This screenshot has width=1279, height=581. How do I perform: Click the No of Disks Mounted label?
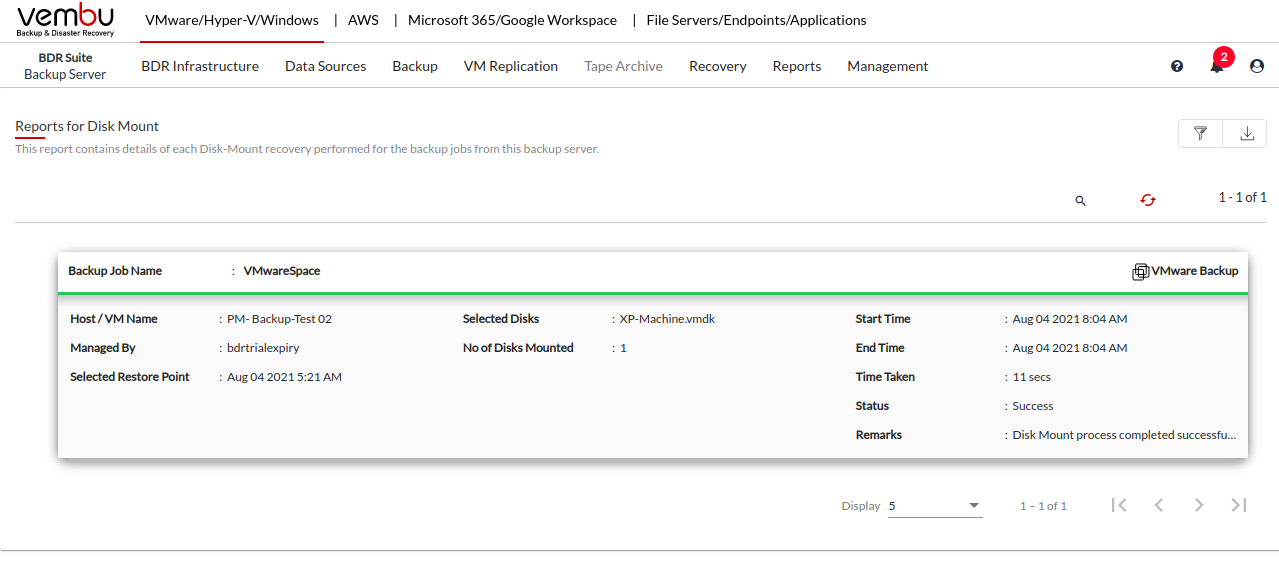click(x=518, y=348)
